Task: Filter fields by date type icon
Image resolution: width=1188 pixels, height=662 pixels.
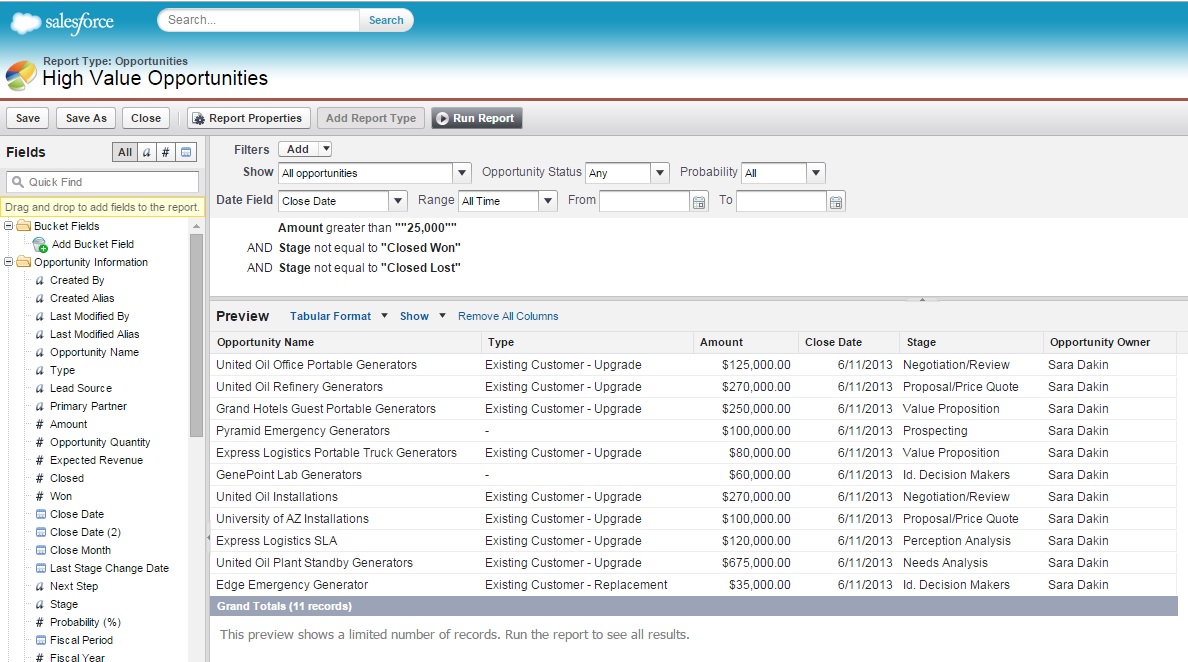Action: point(187,153)
